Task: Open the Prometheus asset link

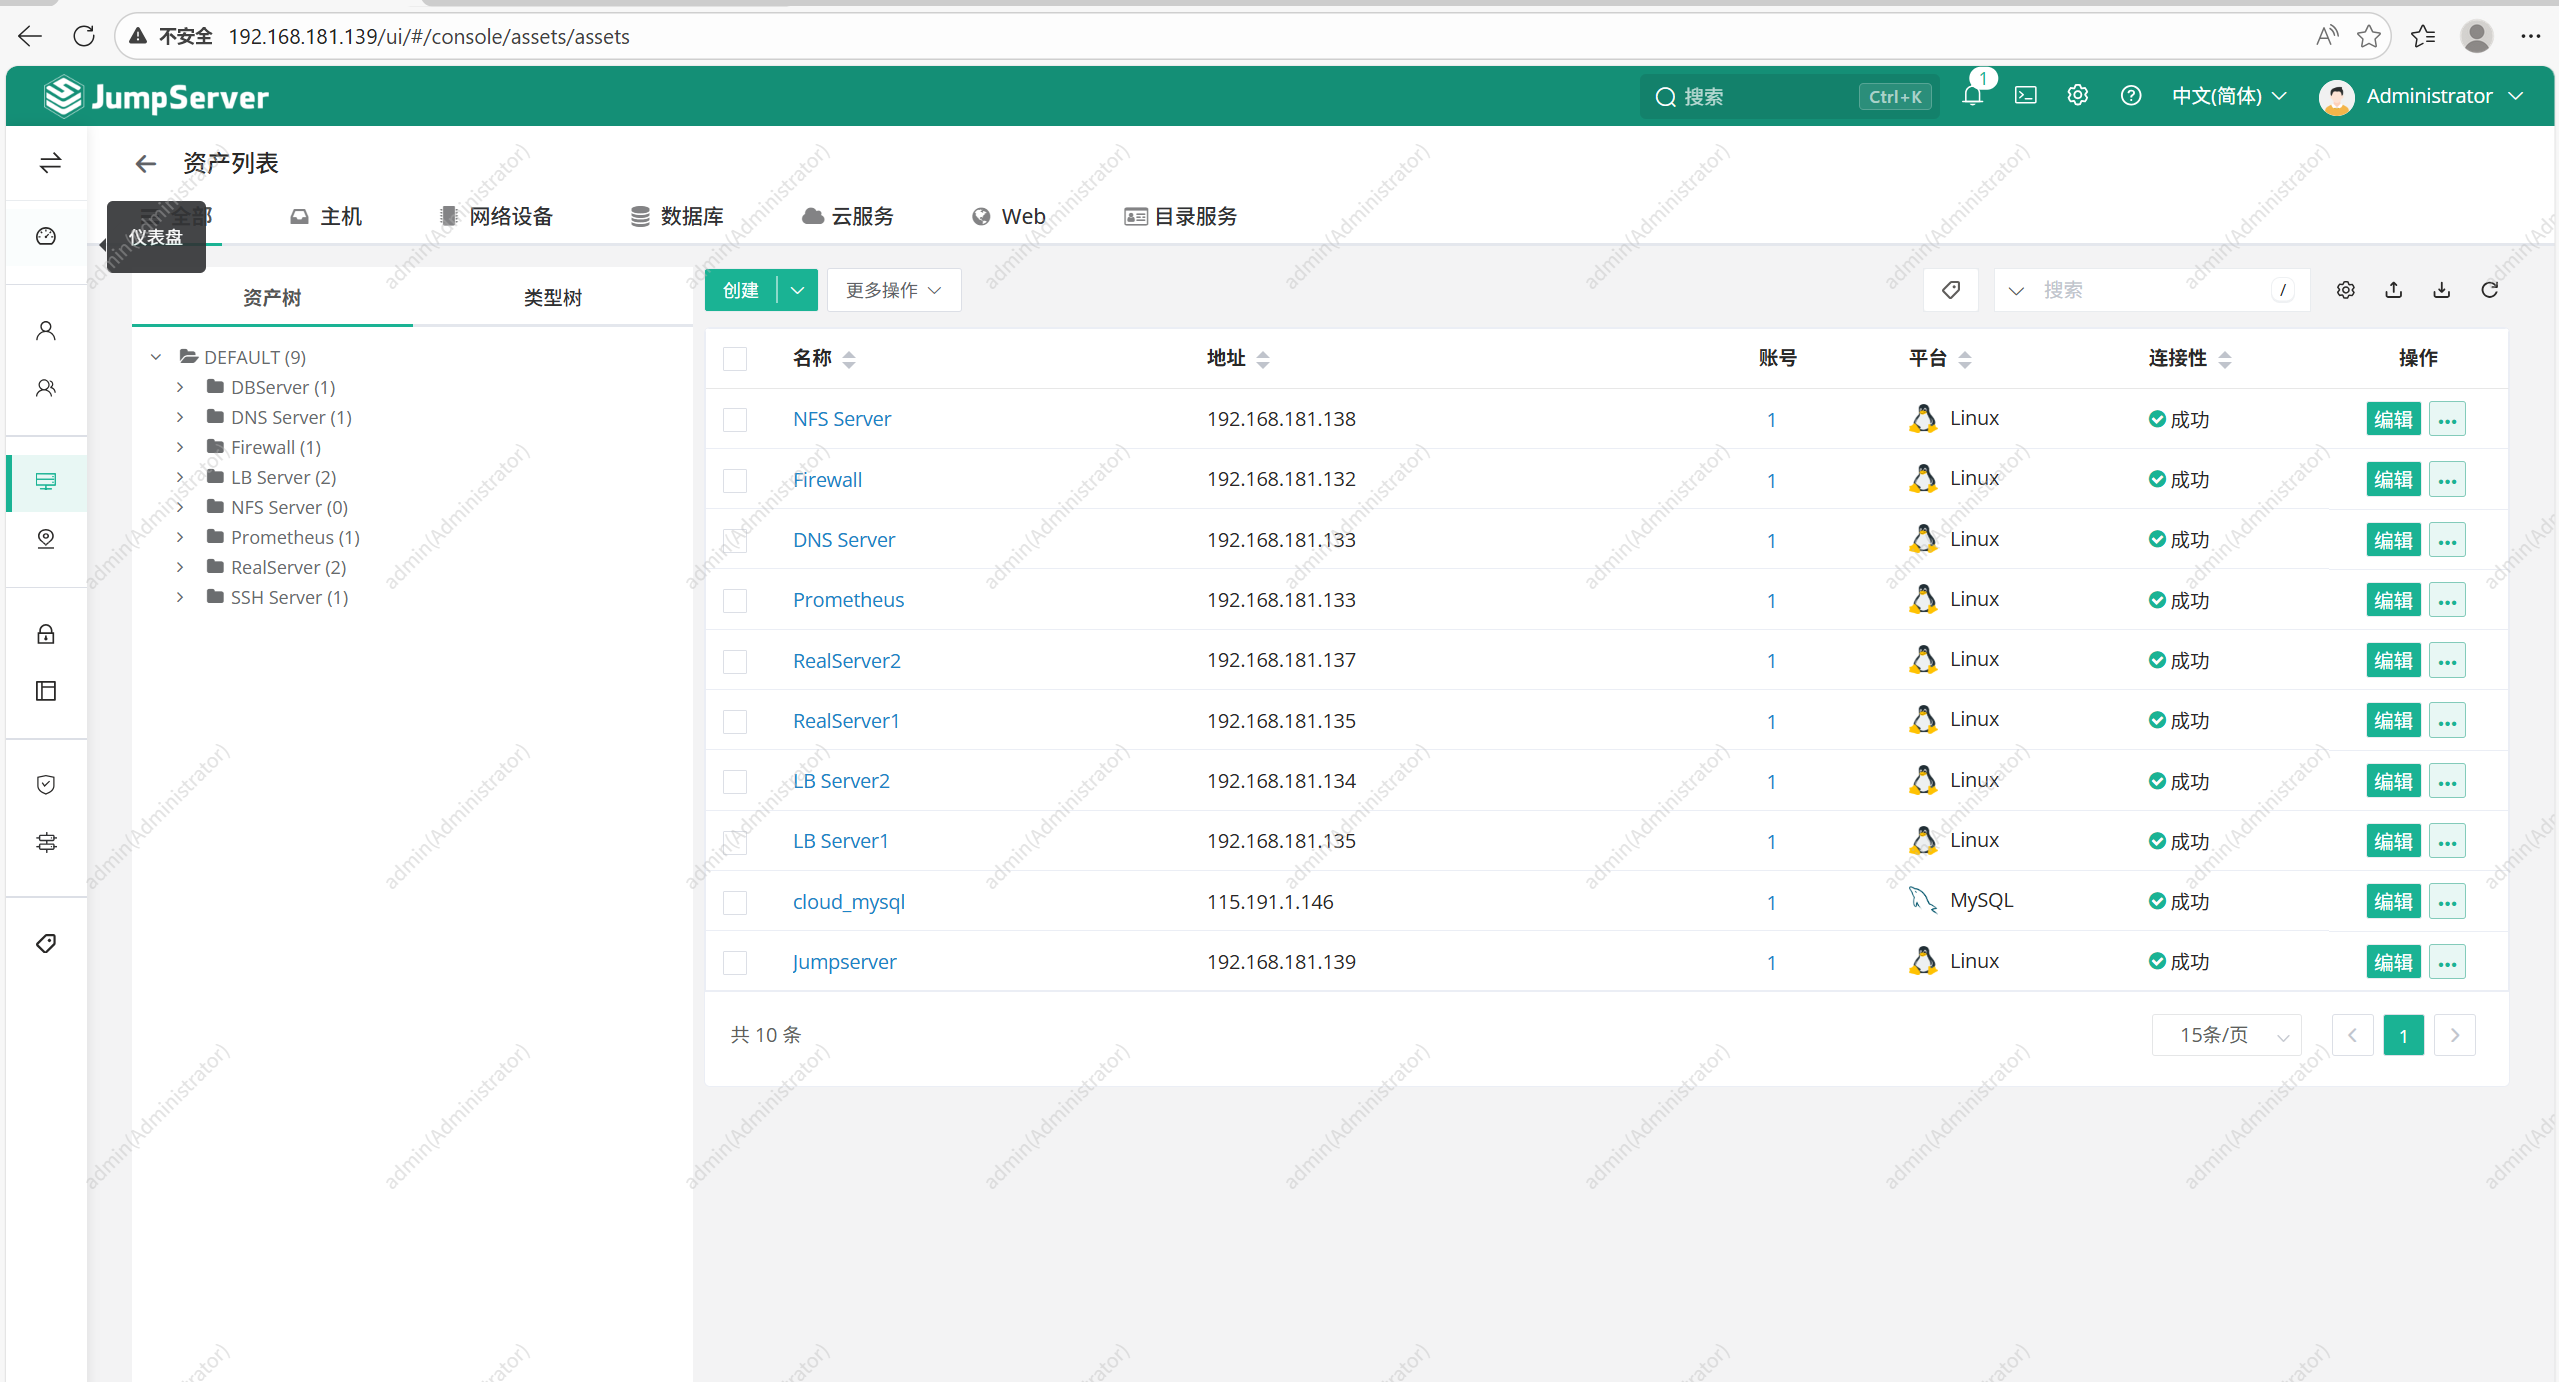Action: [x=848, y=600]
